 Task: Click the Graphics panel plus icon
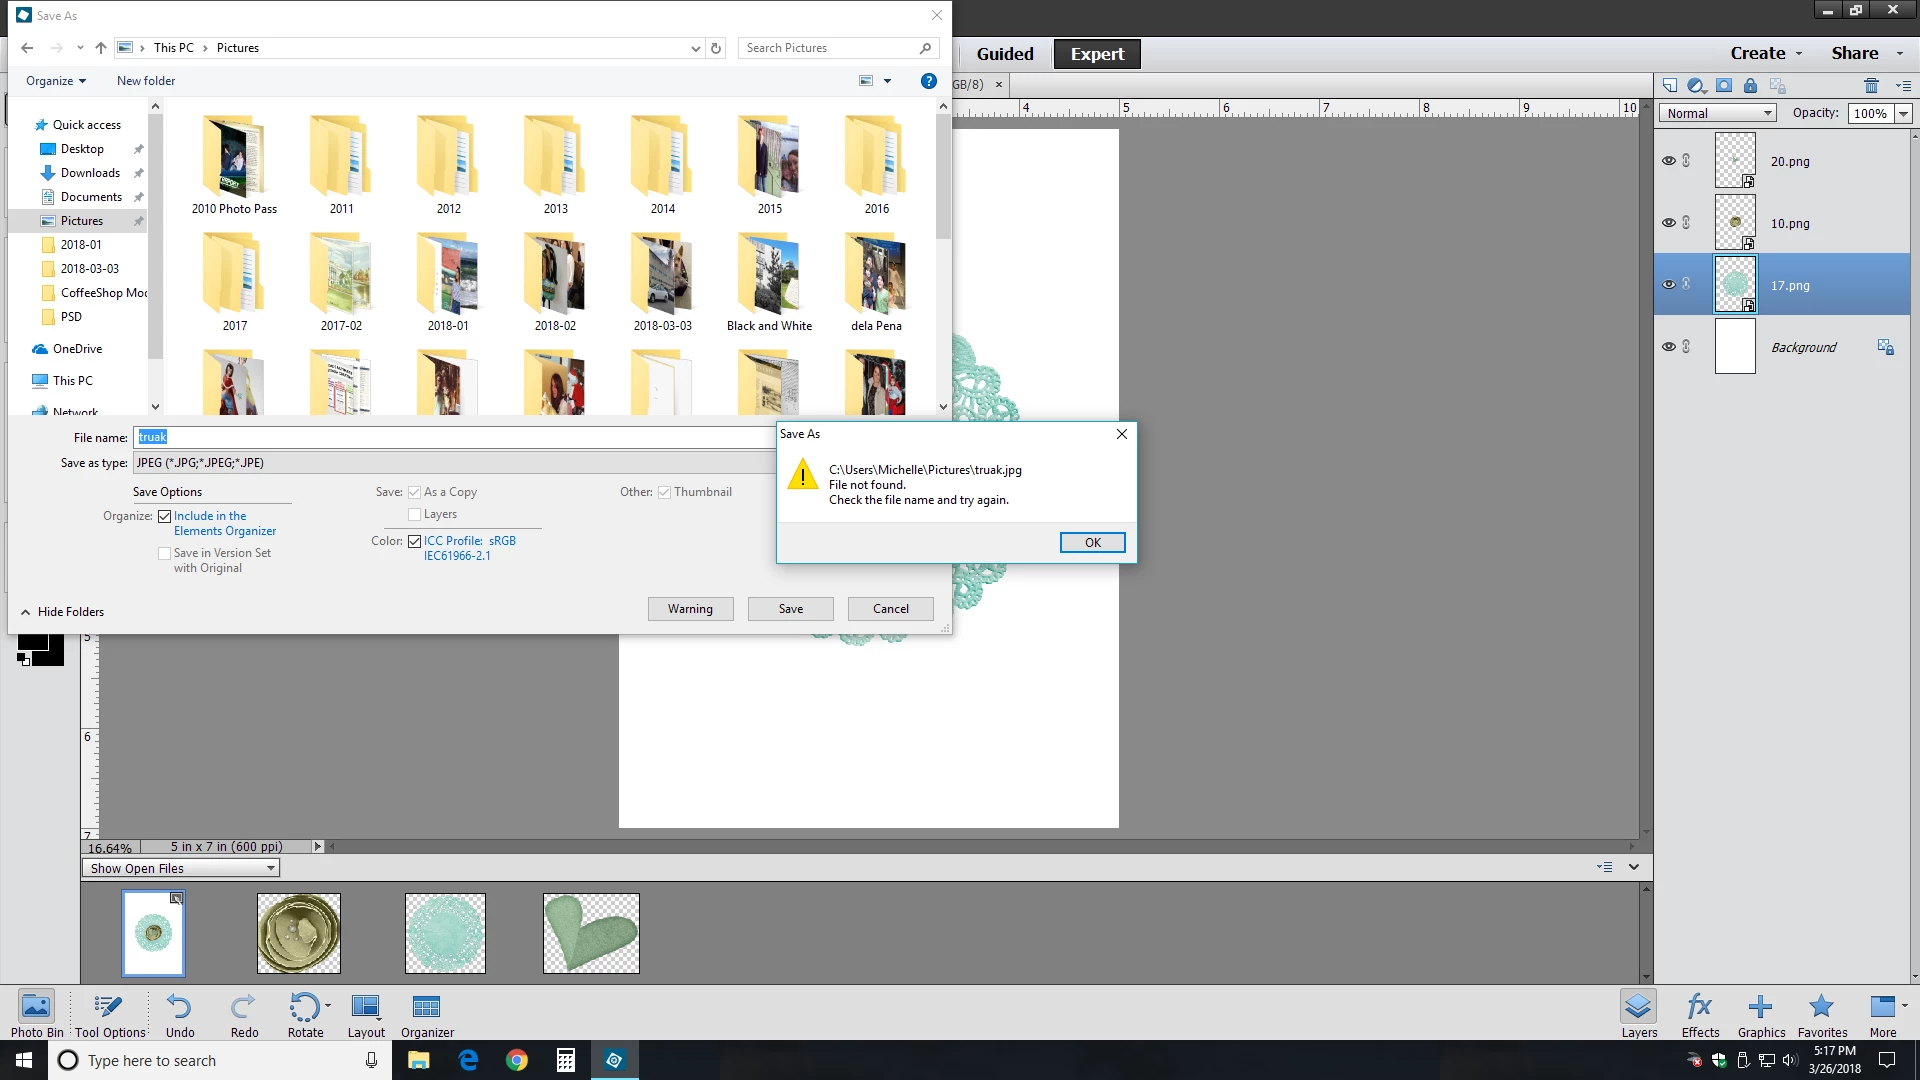(1760, 1006)
